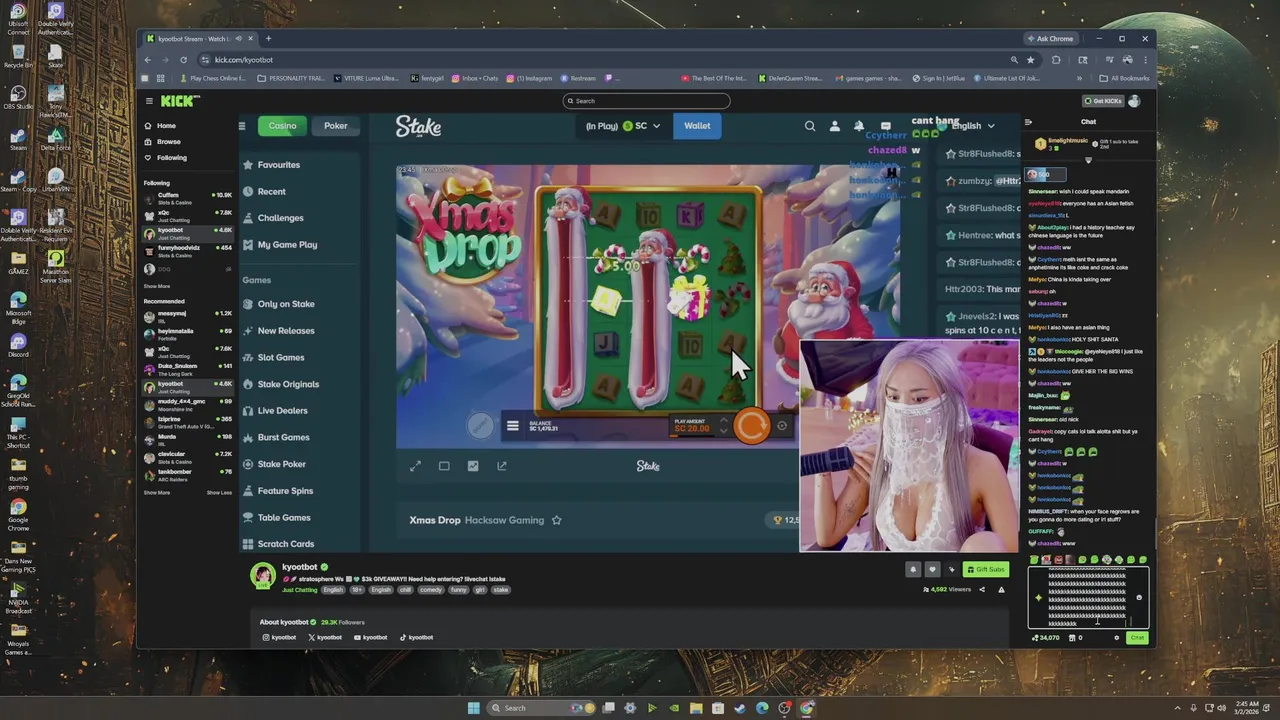Open messymaj recommended channel
The width and height of the screenshot is (1280, 720).
click(187, 316)
